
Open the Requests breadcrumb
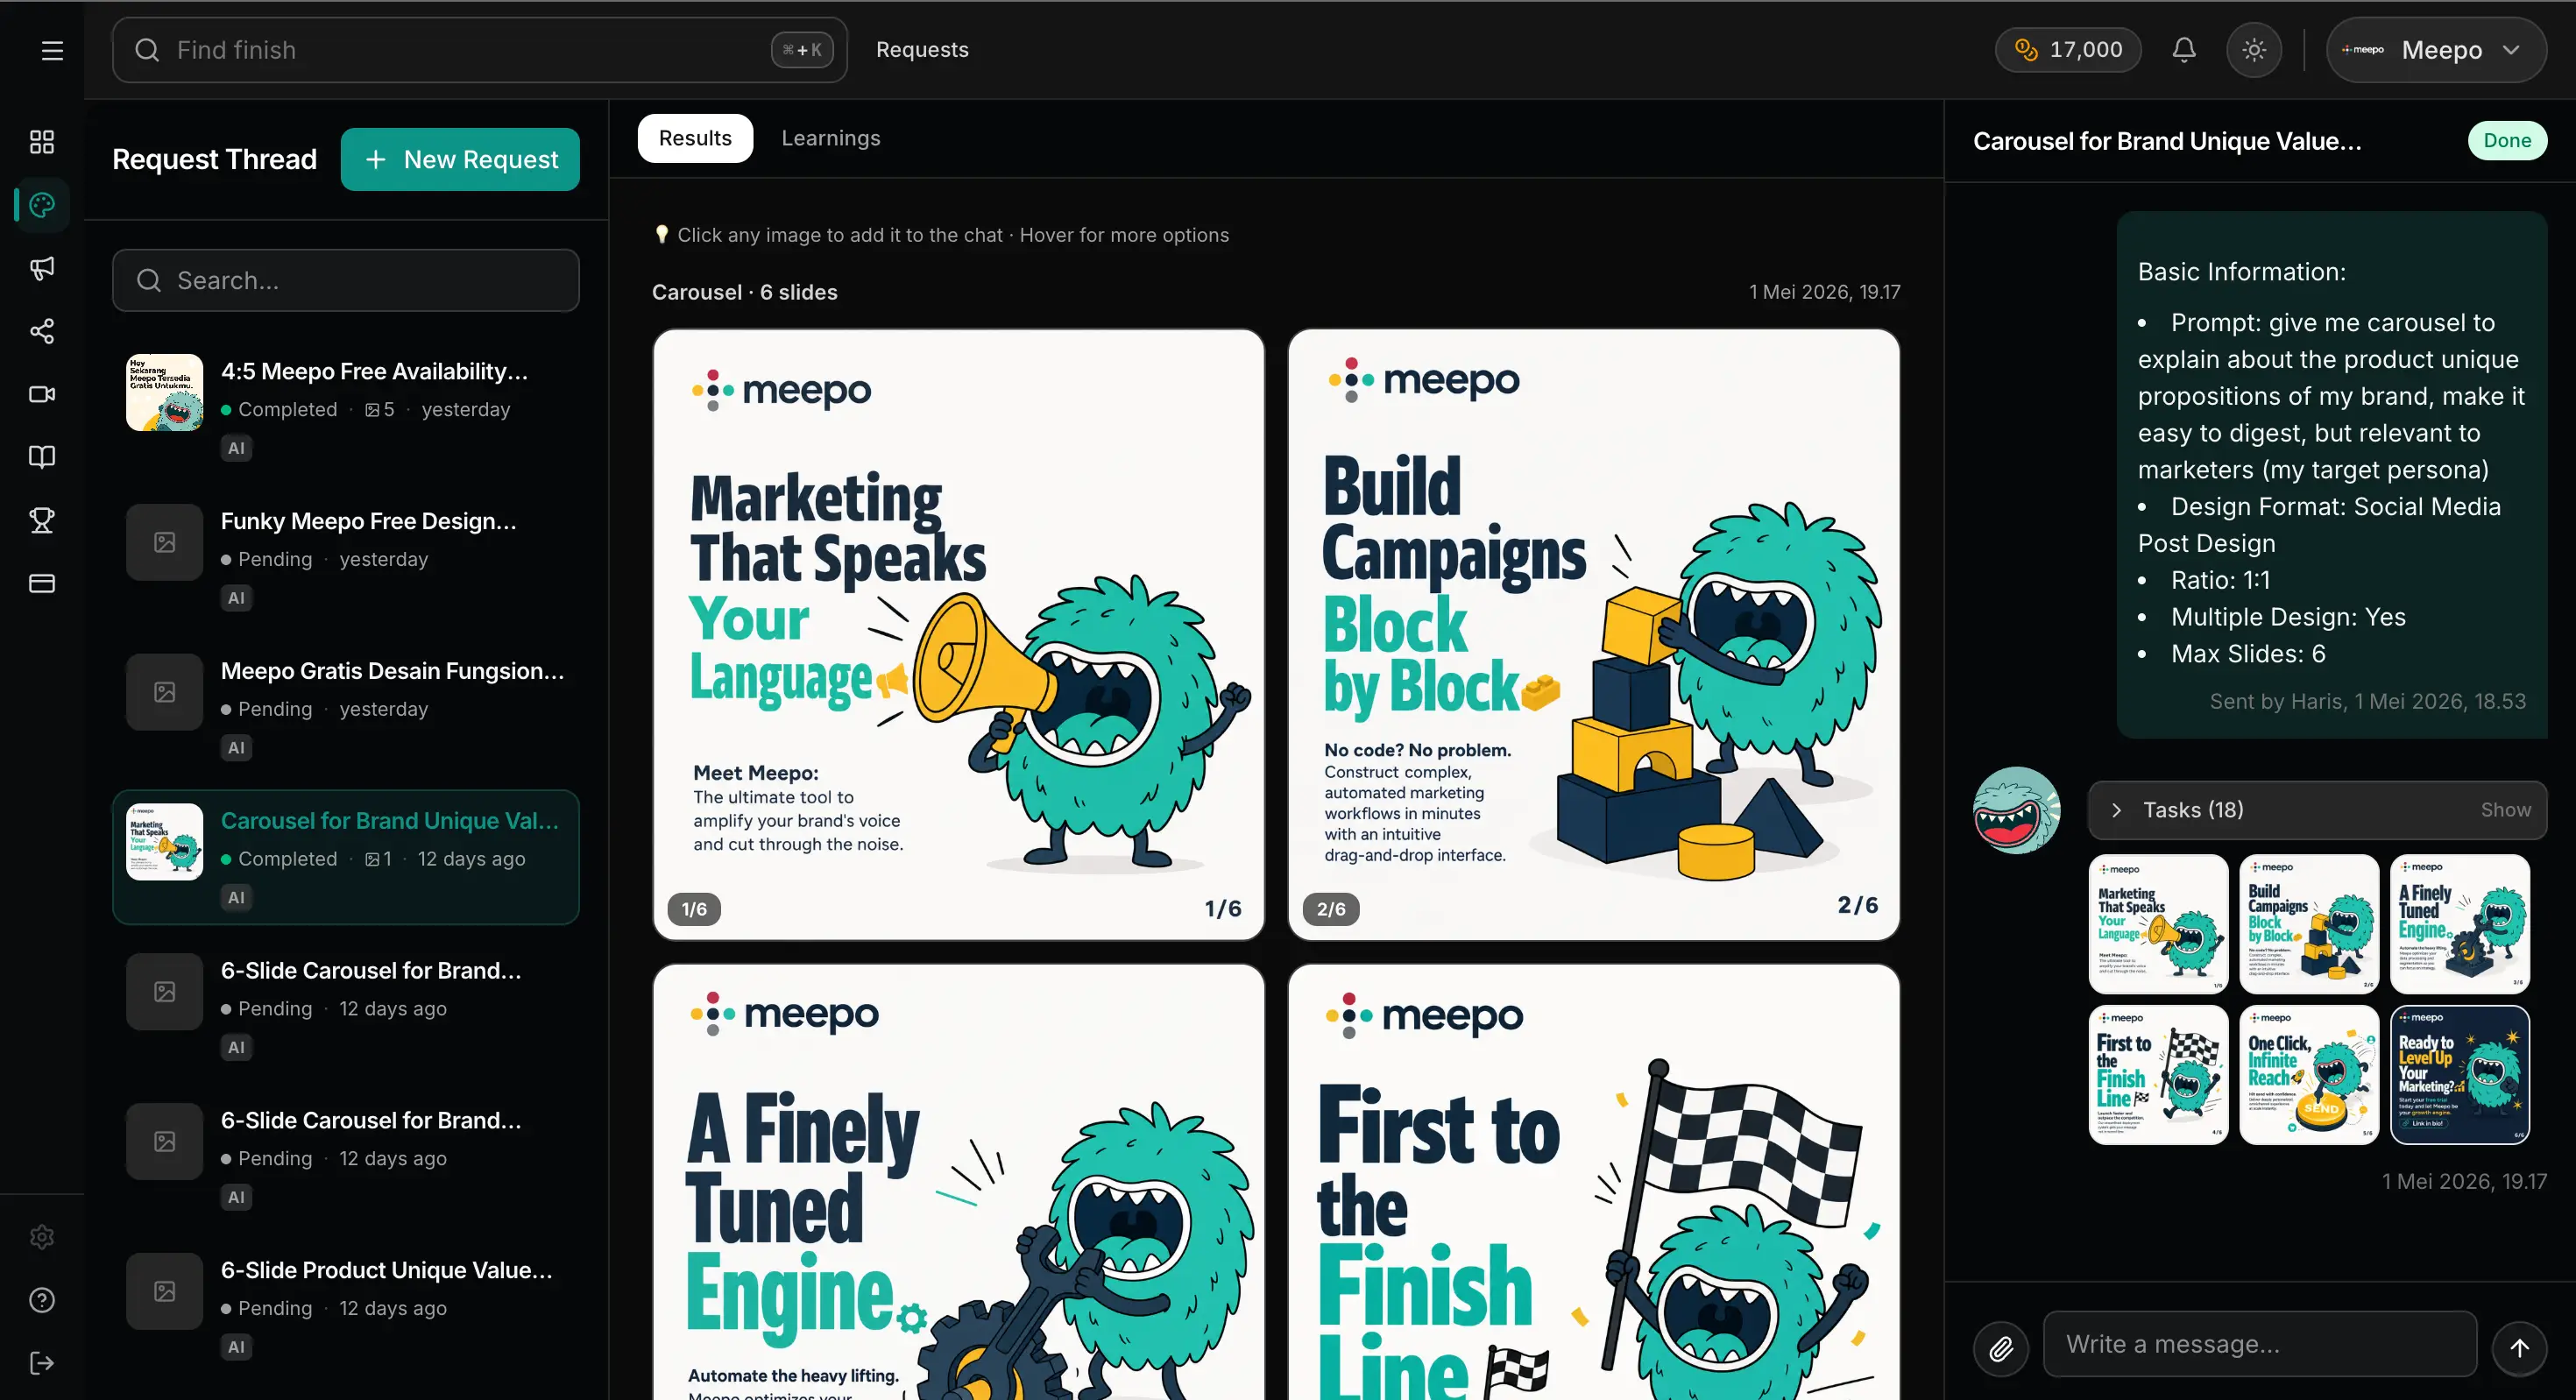coord(922,50)
